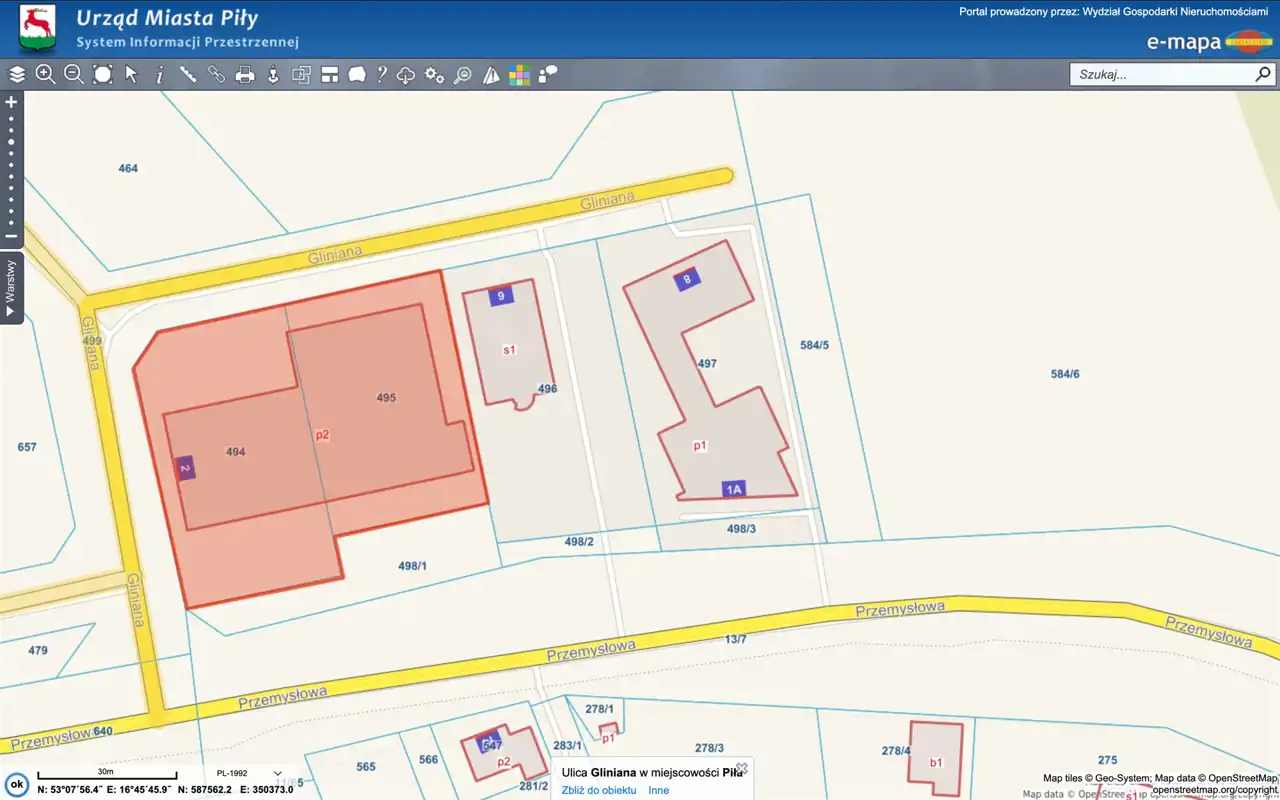The width and height of the screenshot is (1280, 800).
Task: Click the 'Zbliż do obiektu' link
Action: click(598, 790)
